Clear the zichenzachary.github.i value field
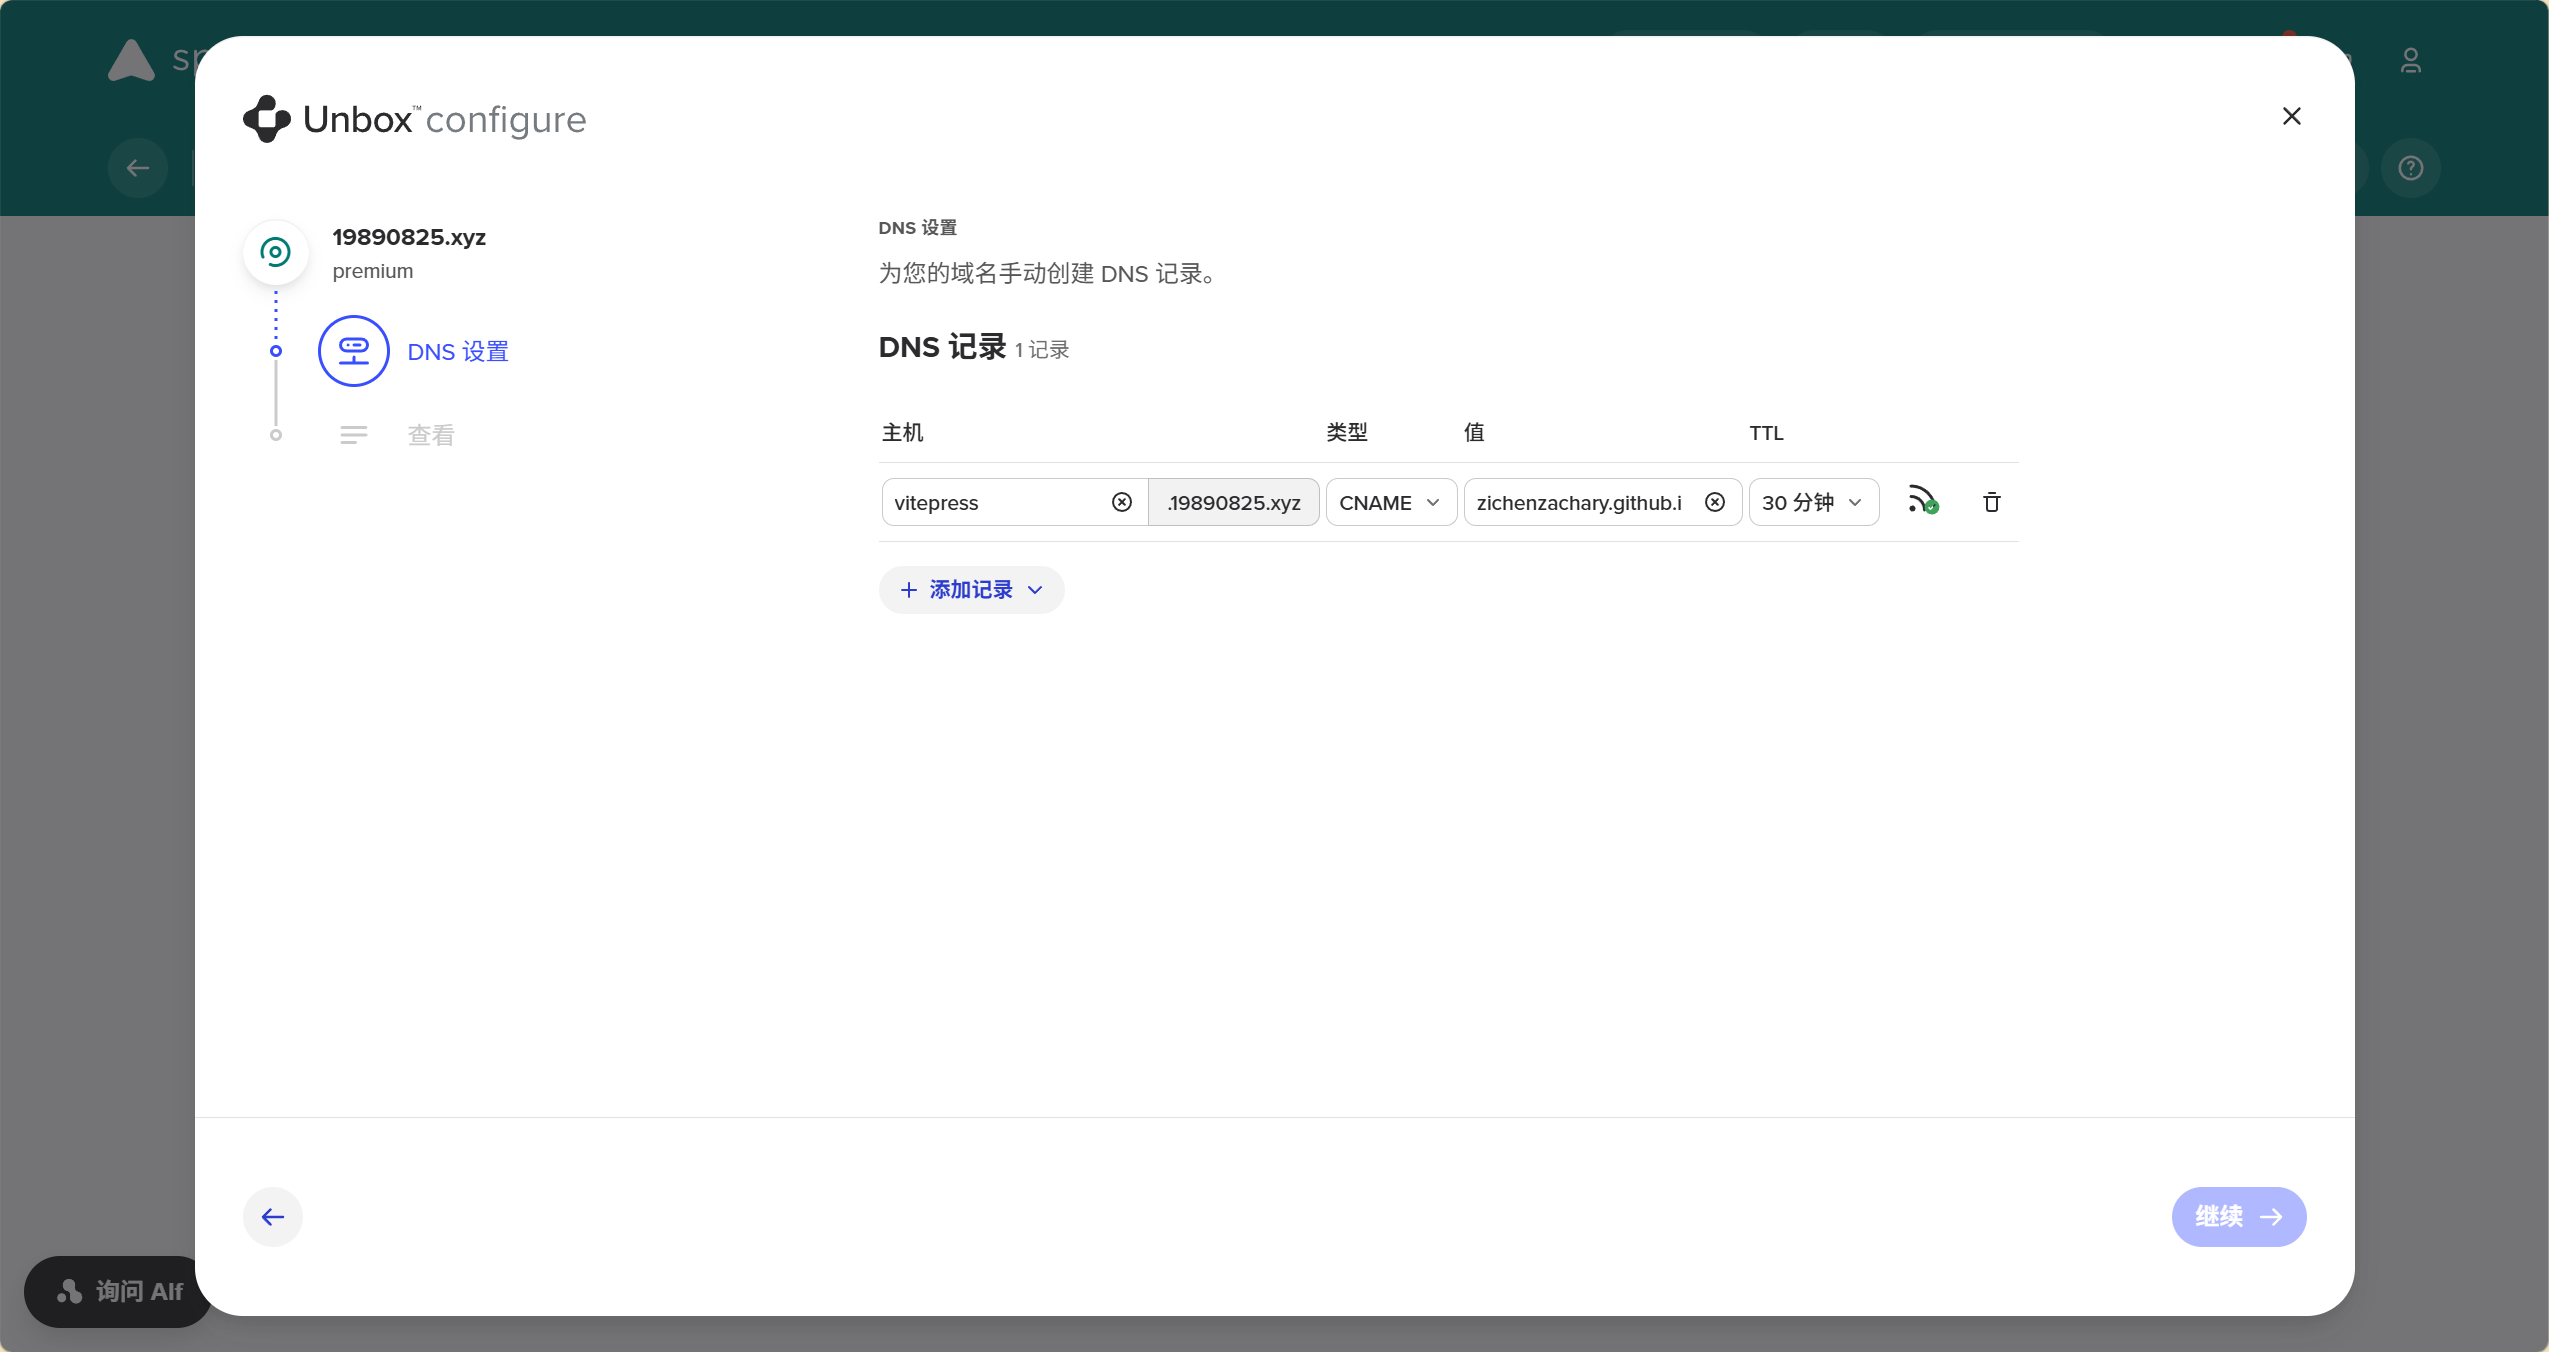Viewport: 2549px width, 1352px height. (1714, 502)
